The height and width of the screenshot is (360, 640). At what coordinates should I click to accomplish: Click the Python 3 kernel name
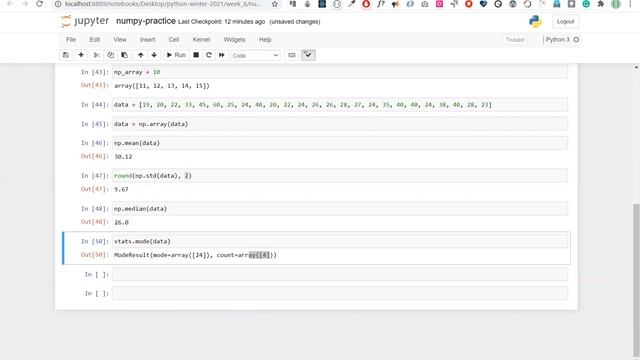(x=558, y=40)
